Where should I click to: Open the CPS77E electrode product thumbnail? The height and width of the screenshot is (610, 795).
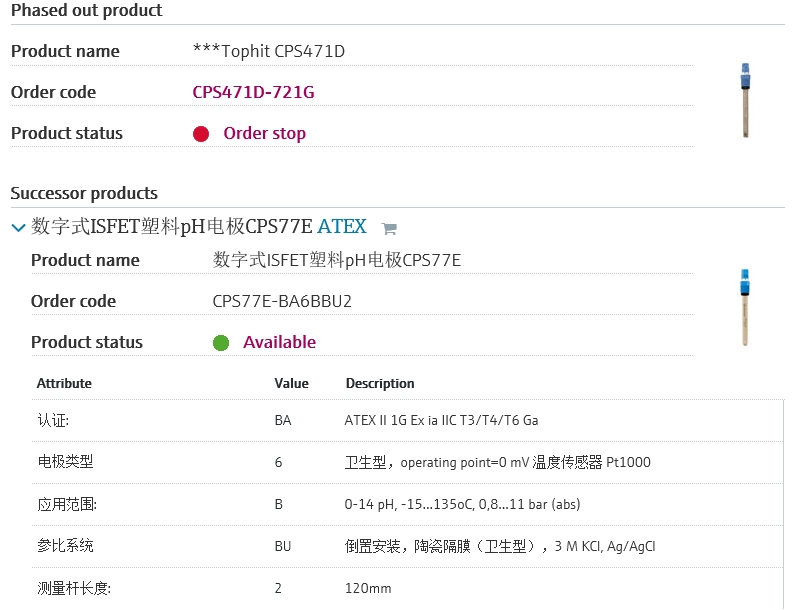pos(744,308)
